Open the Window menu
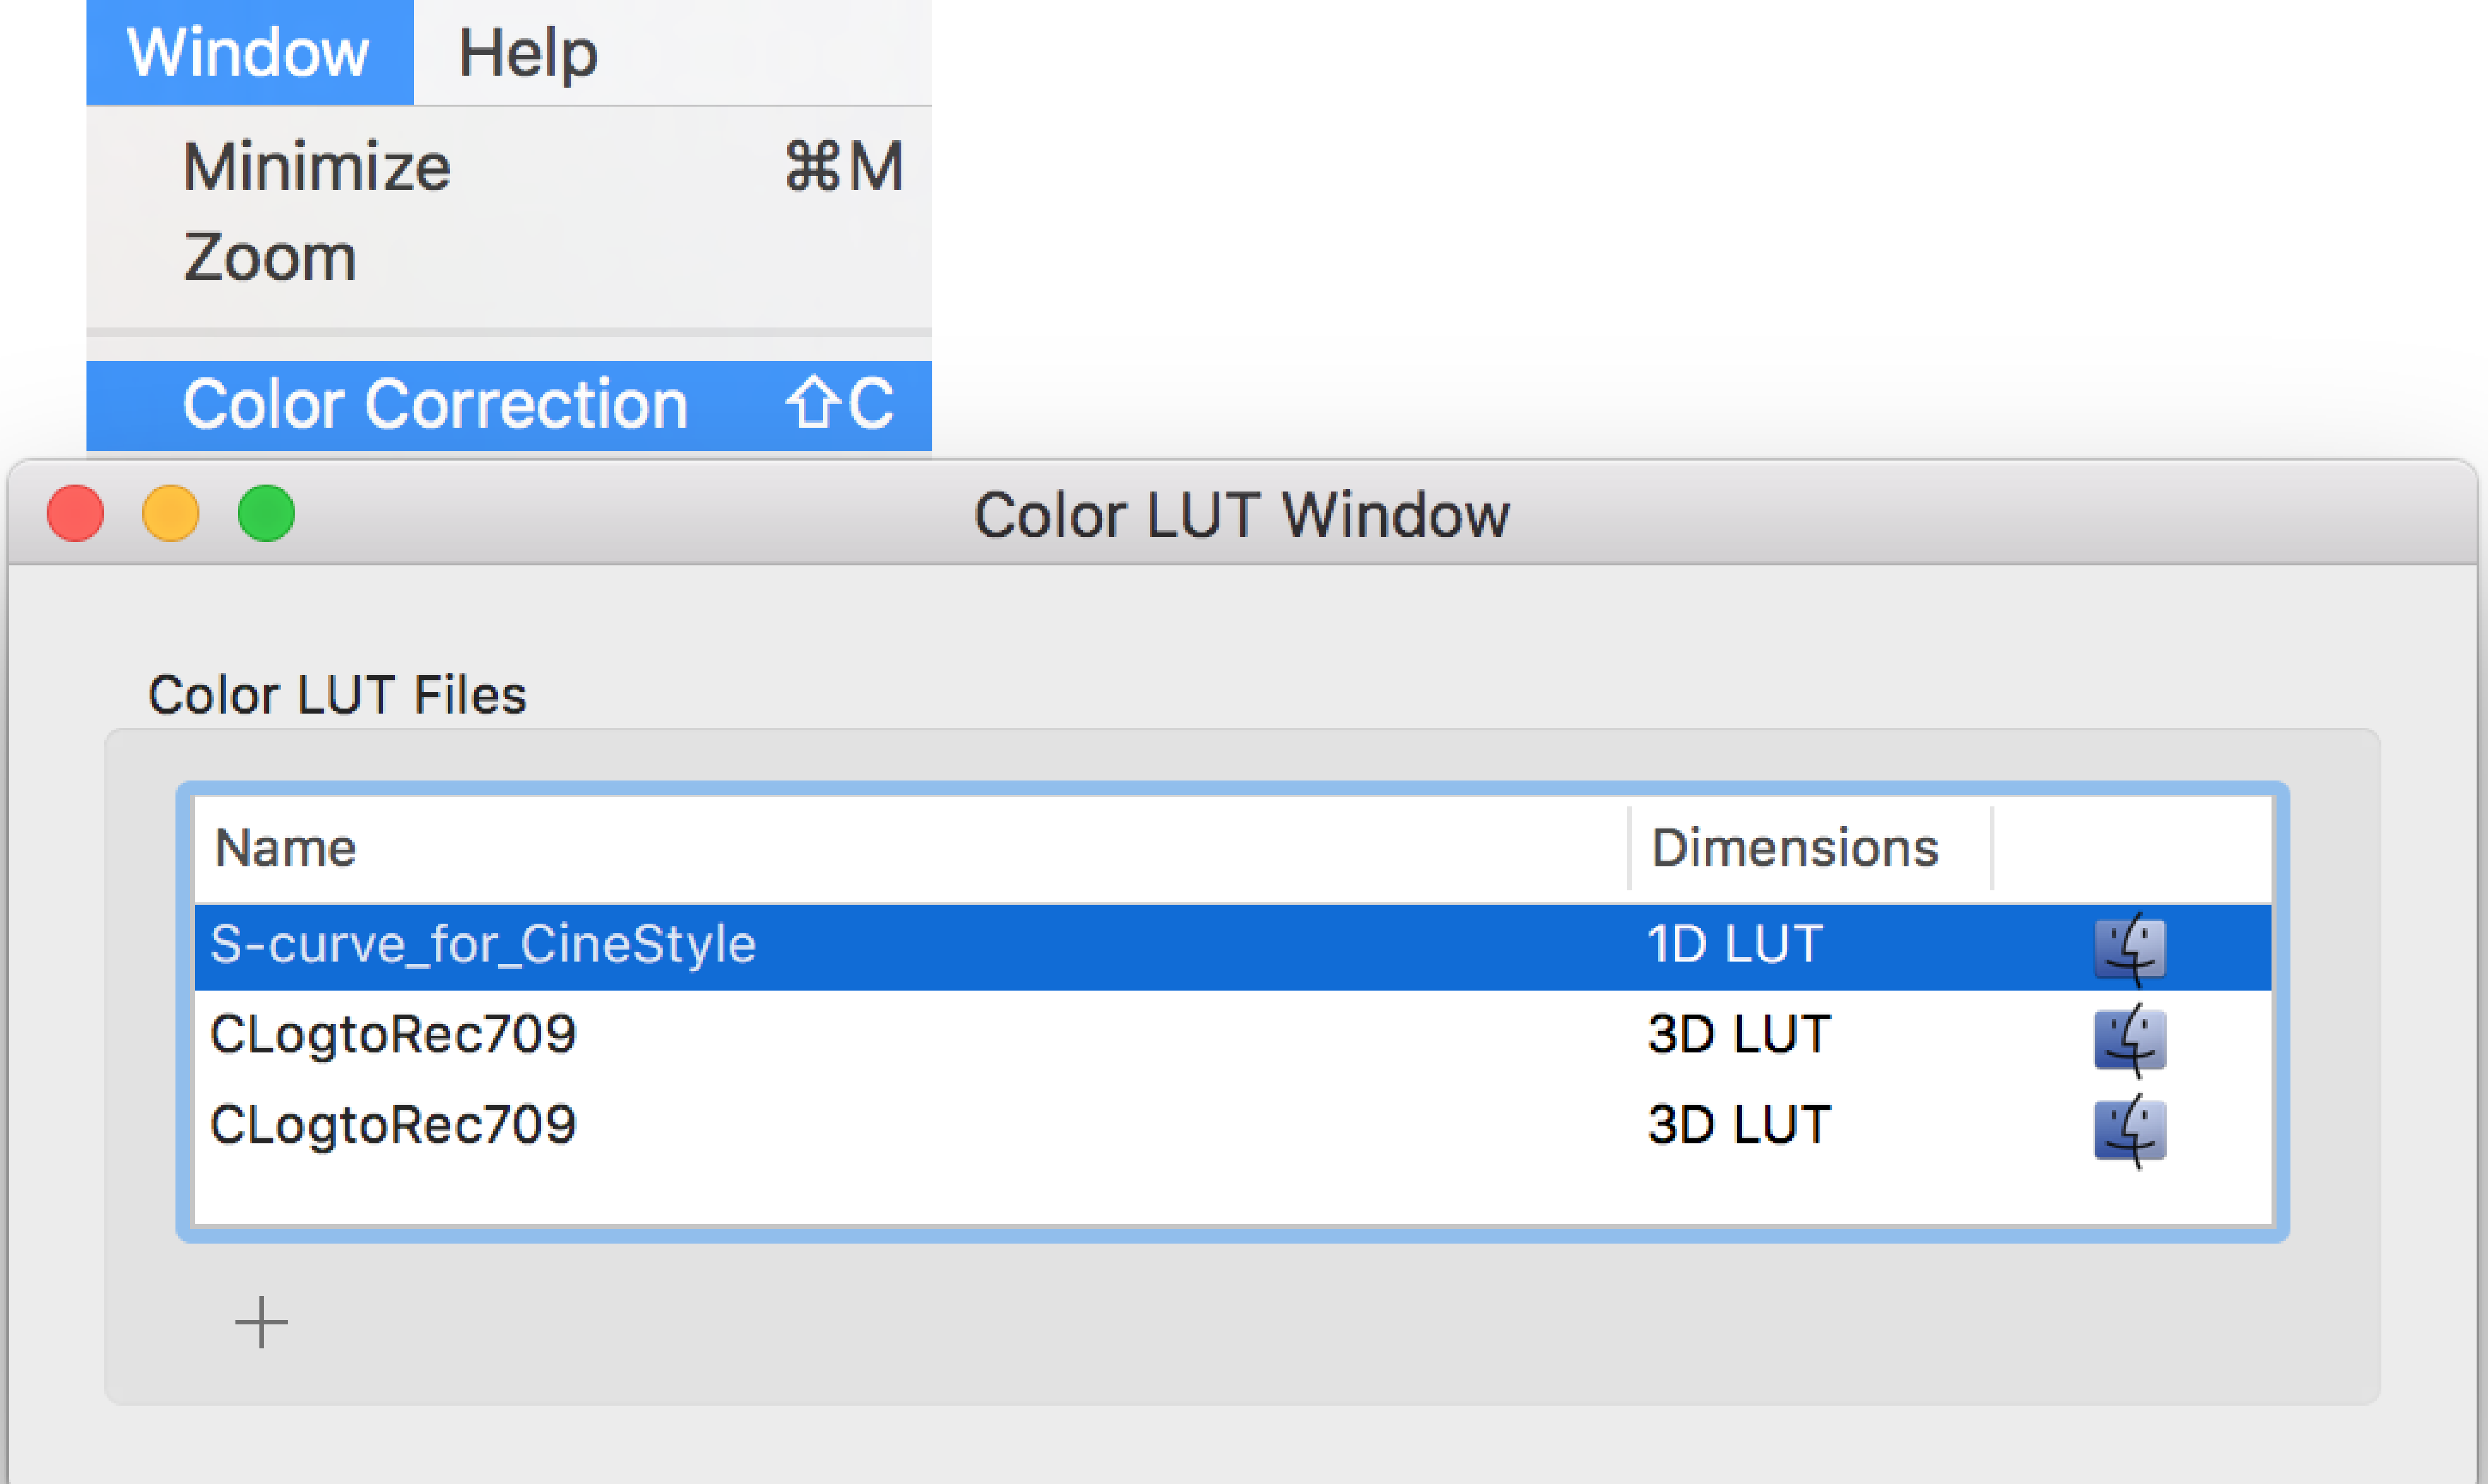This screenshot has width=2488, height=1484. (249, 52)
